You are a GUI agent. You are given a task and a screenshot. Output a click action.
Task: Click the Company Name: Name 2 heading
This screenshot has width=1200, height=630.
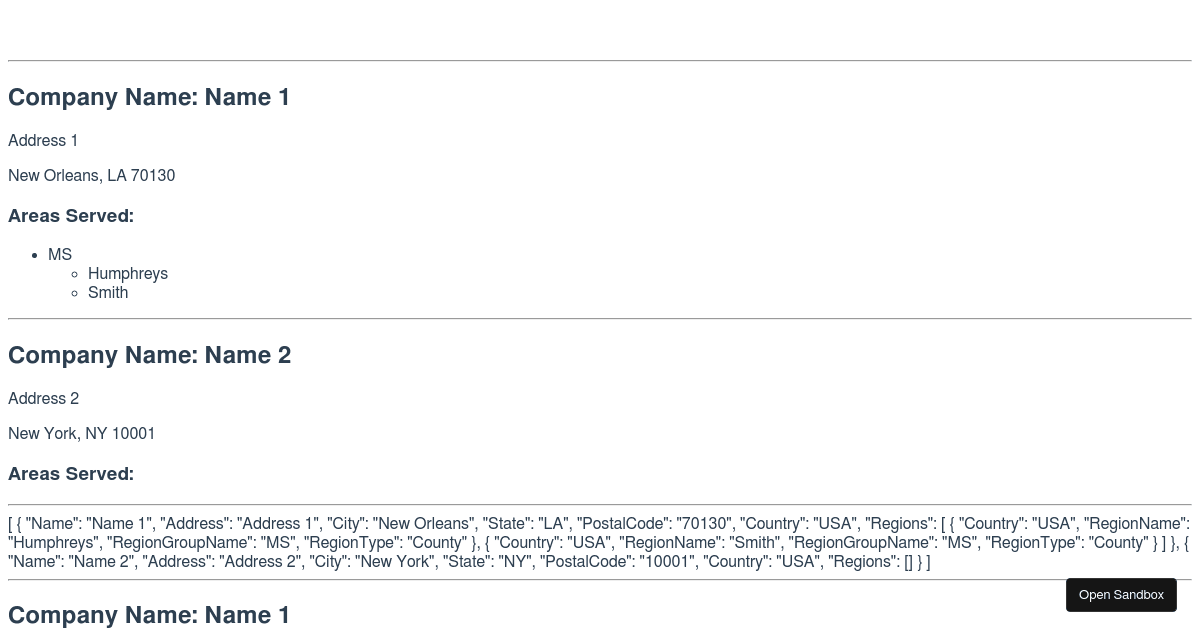[x=149, y=355]
